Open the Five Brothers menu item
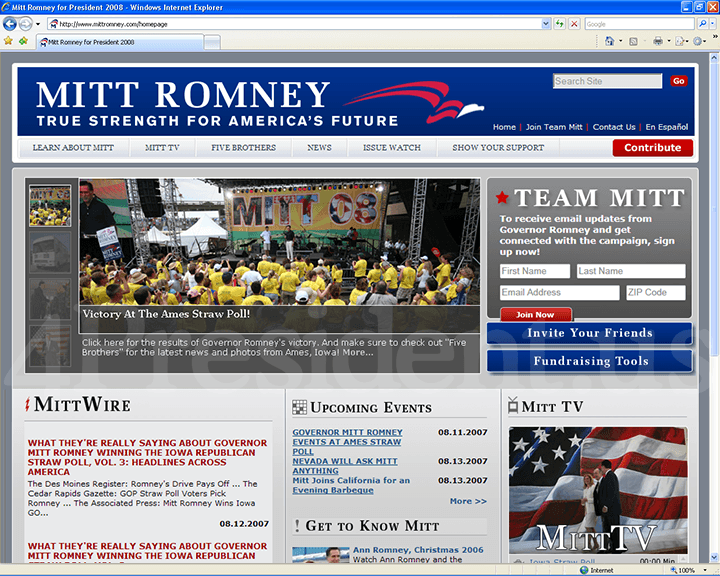The height and width of the screenshot is (576, 720). 243,147
